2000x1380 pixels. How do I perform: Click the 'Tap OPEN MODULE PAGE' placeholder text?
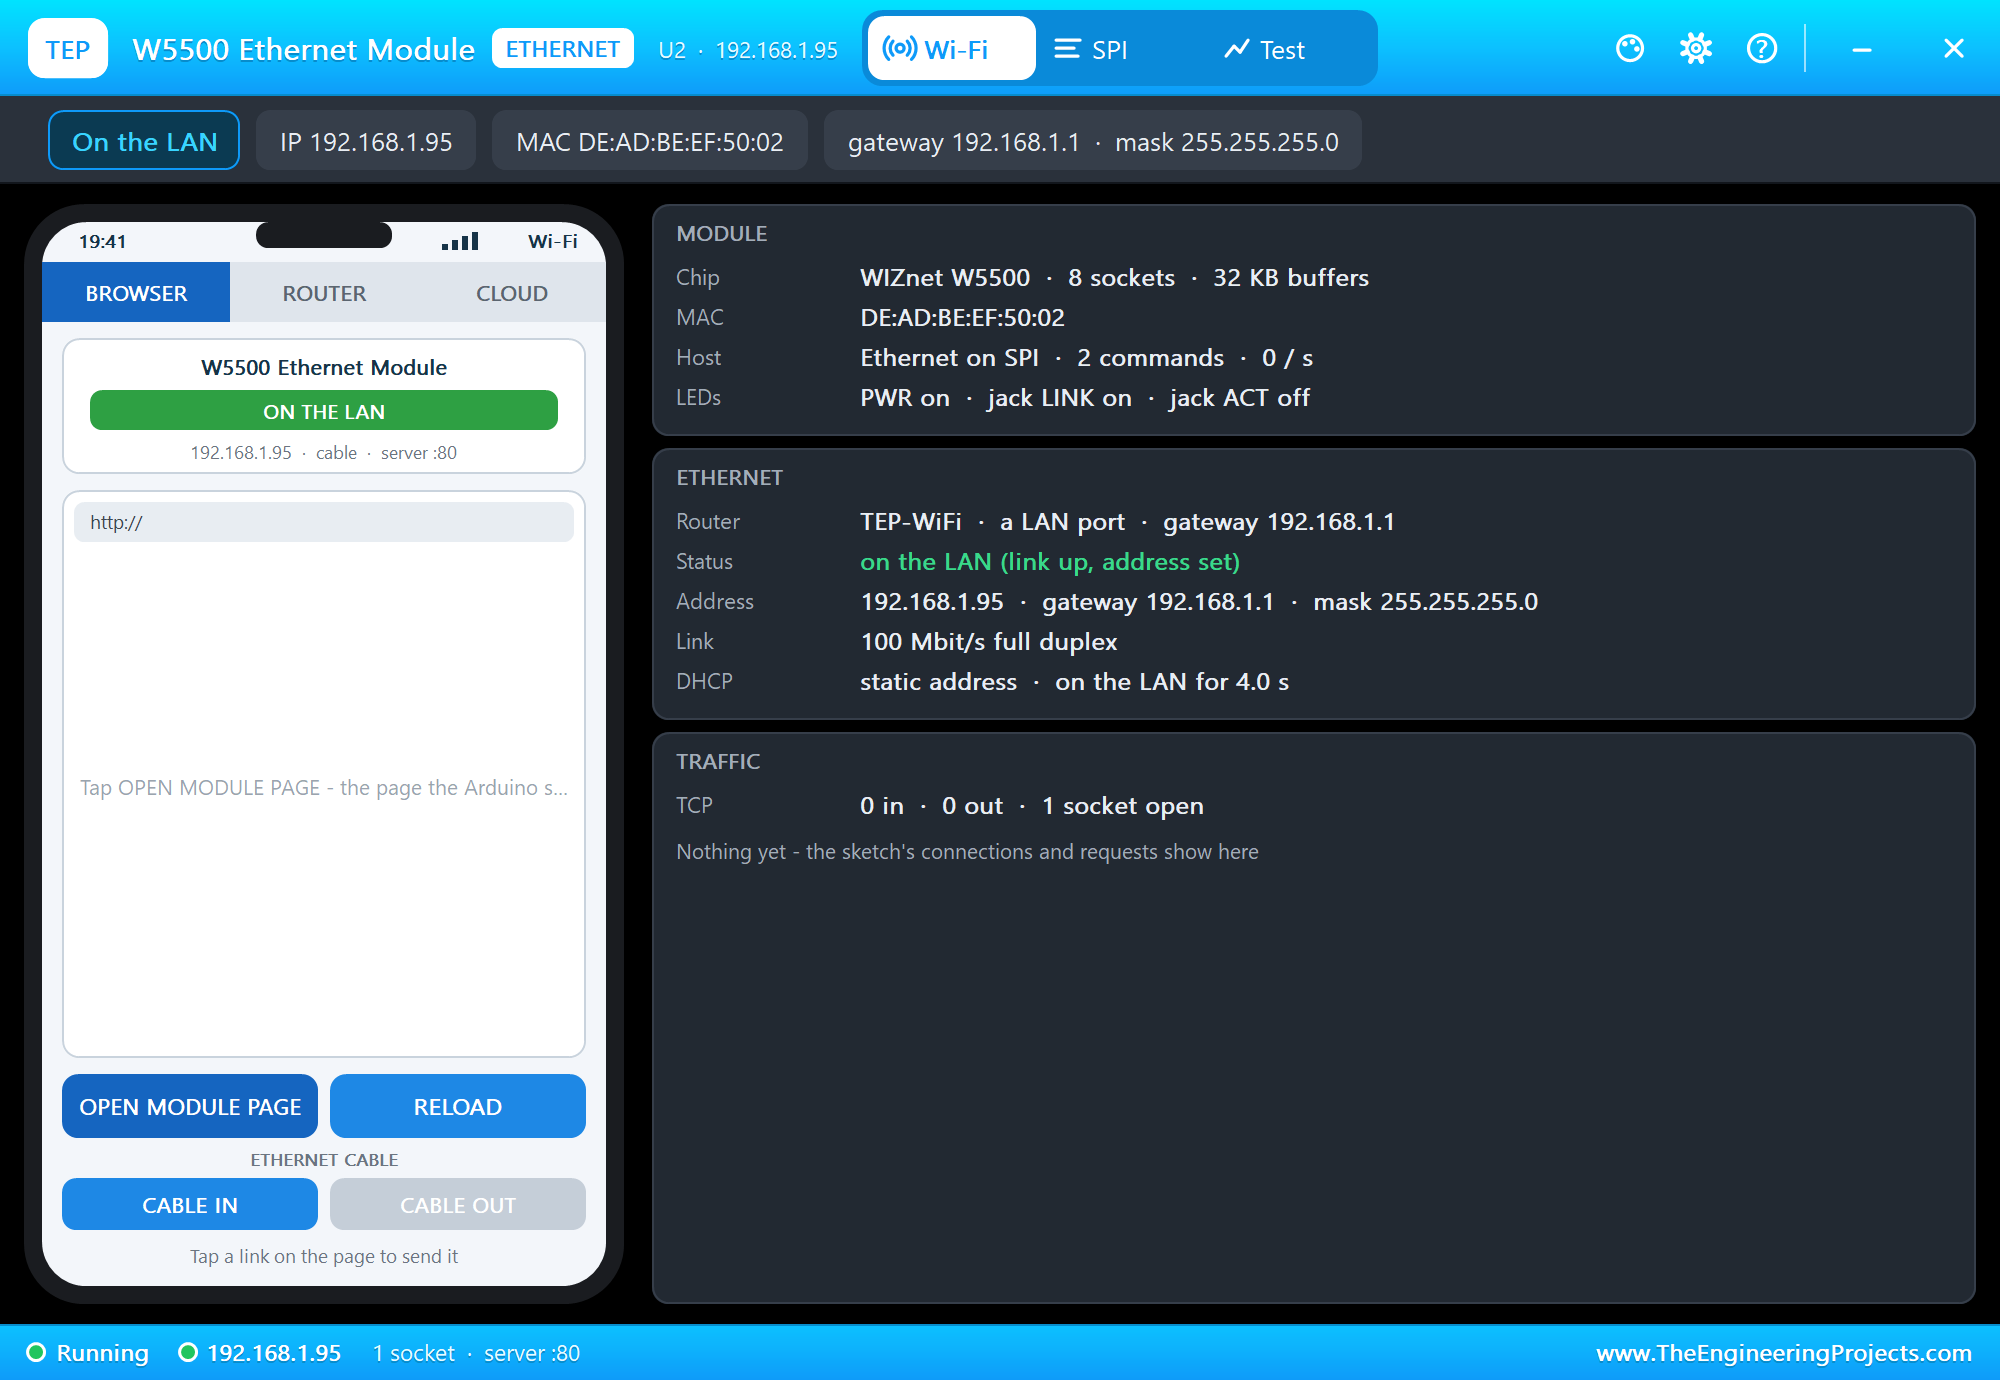point(324,787)
